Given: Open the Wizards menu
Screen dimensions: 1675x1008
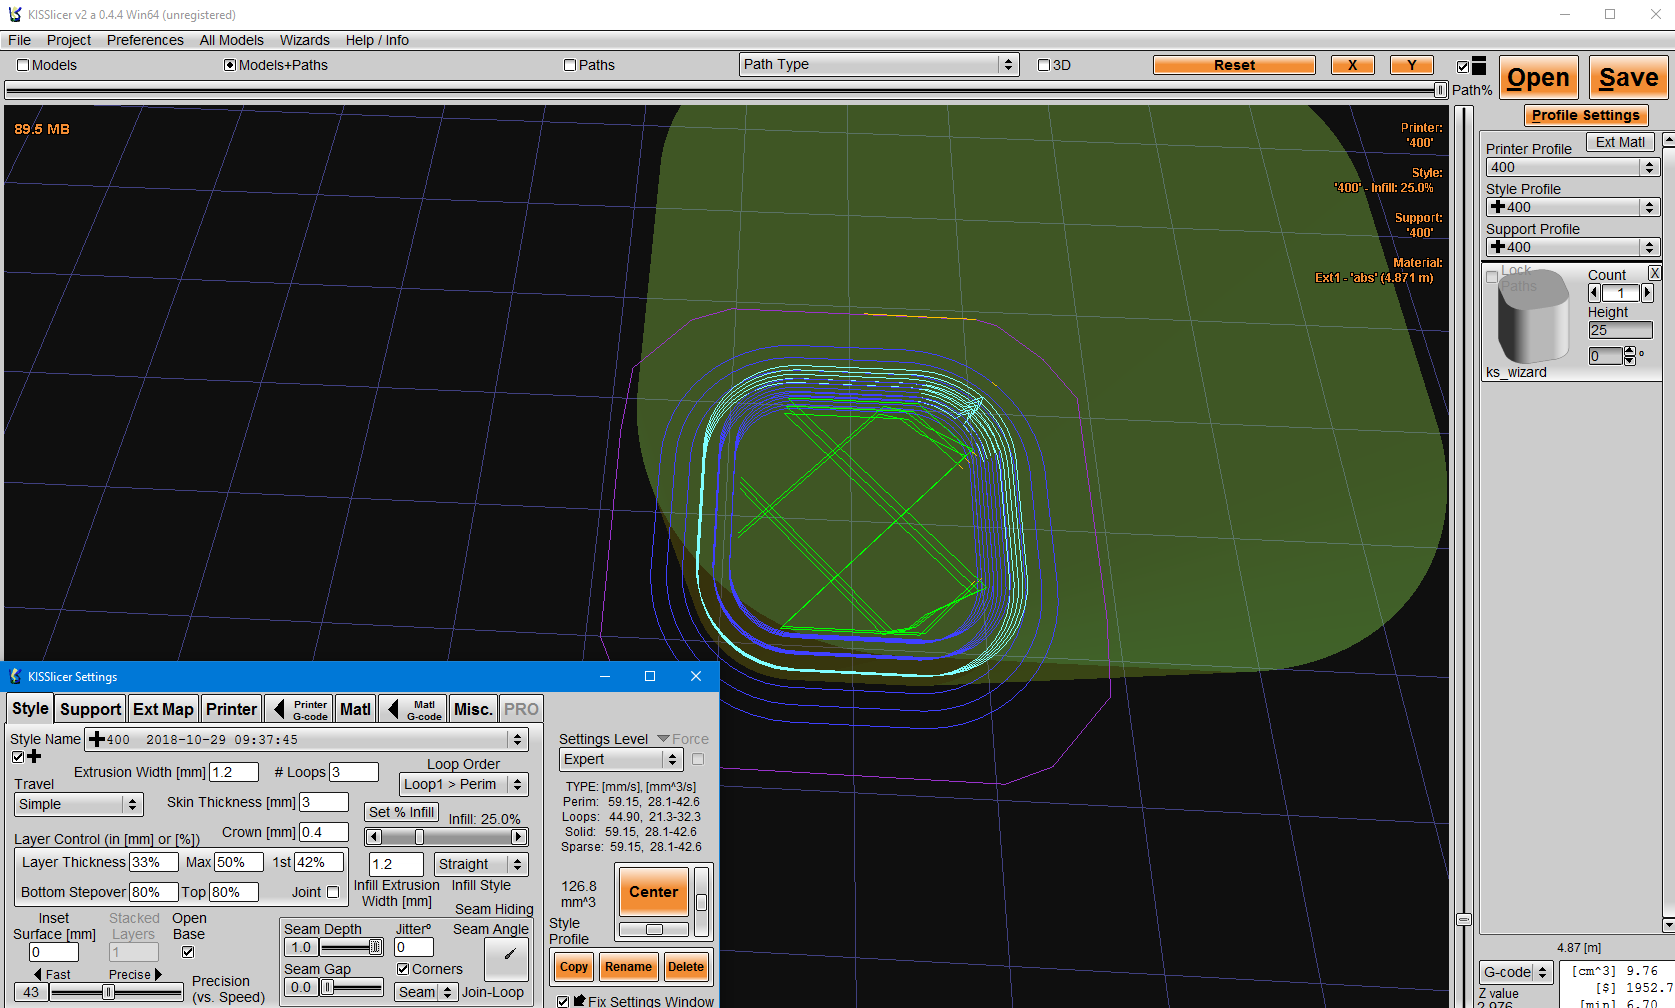Looking at the screenshot, I should coord(304,40).
